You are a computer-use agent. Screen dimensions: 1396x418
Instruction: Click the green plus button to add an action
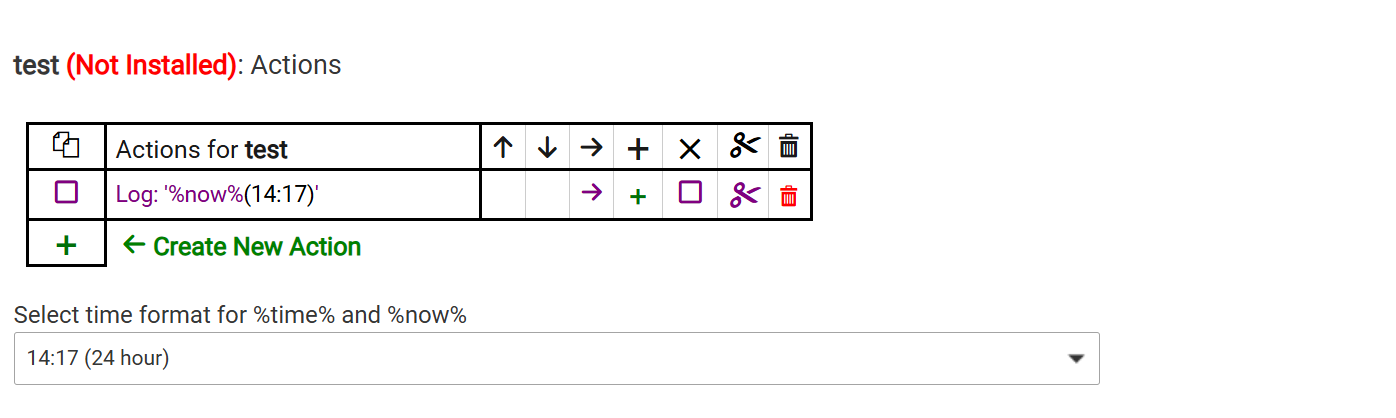66,244
